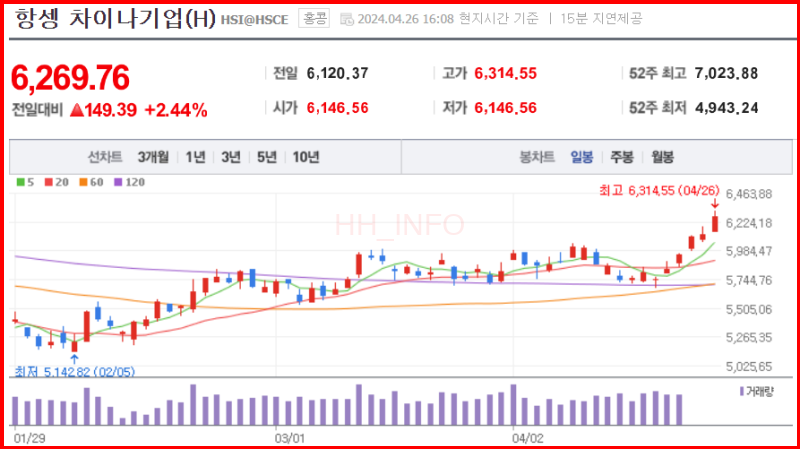Click the 04/02 date axis label
The height and width of the screenshot is (449, 800).
528,438
